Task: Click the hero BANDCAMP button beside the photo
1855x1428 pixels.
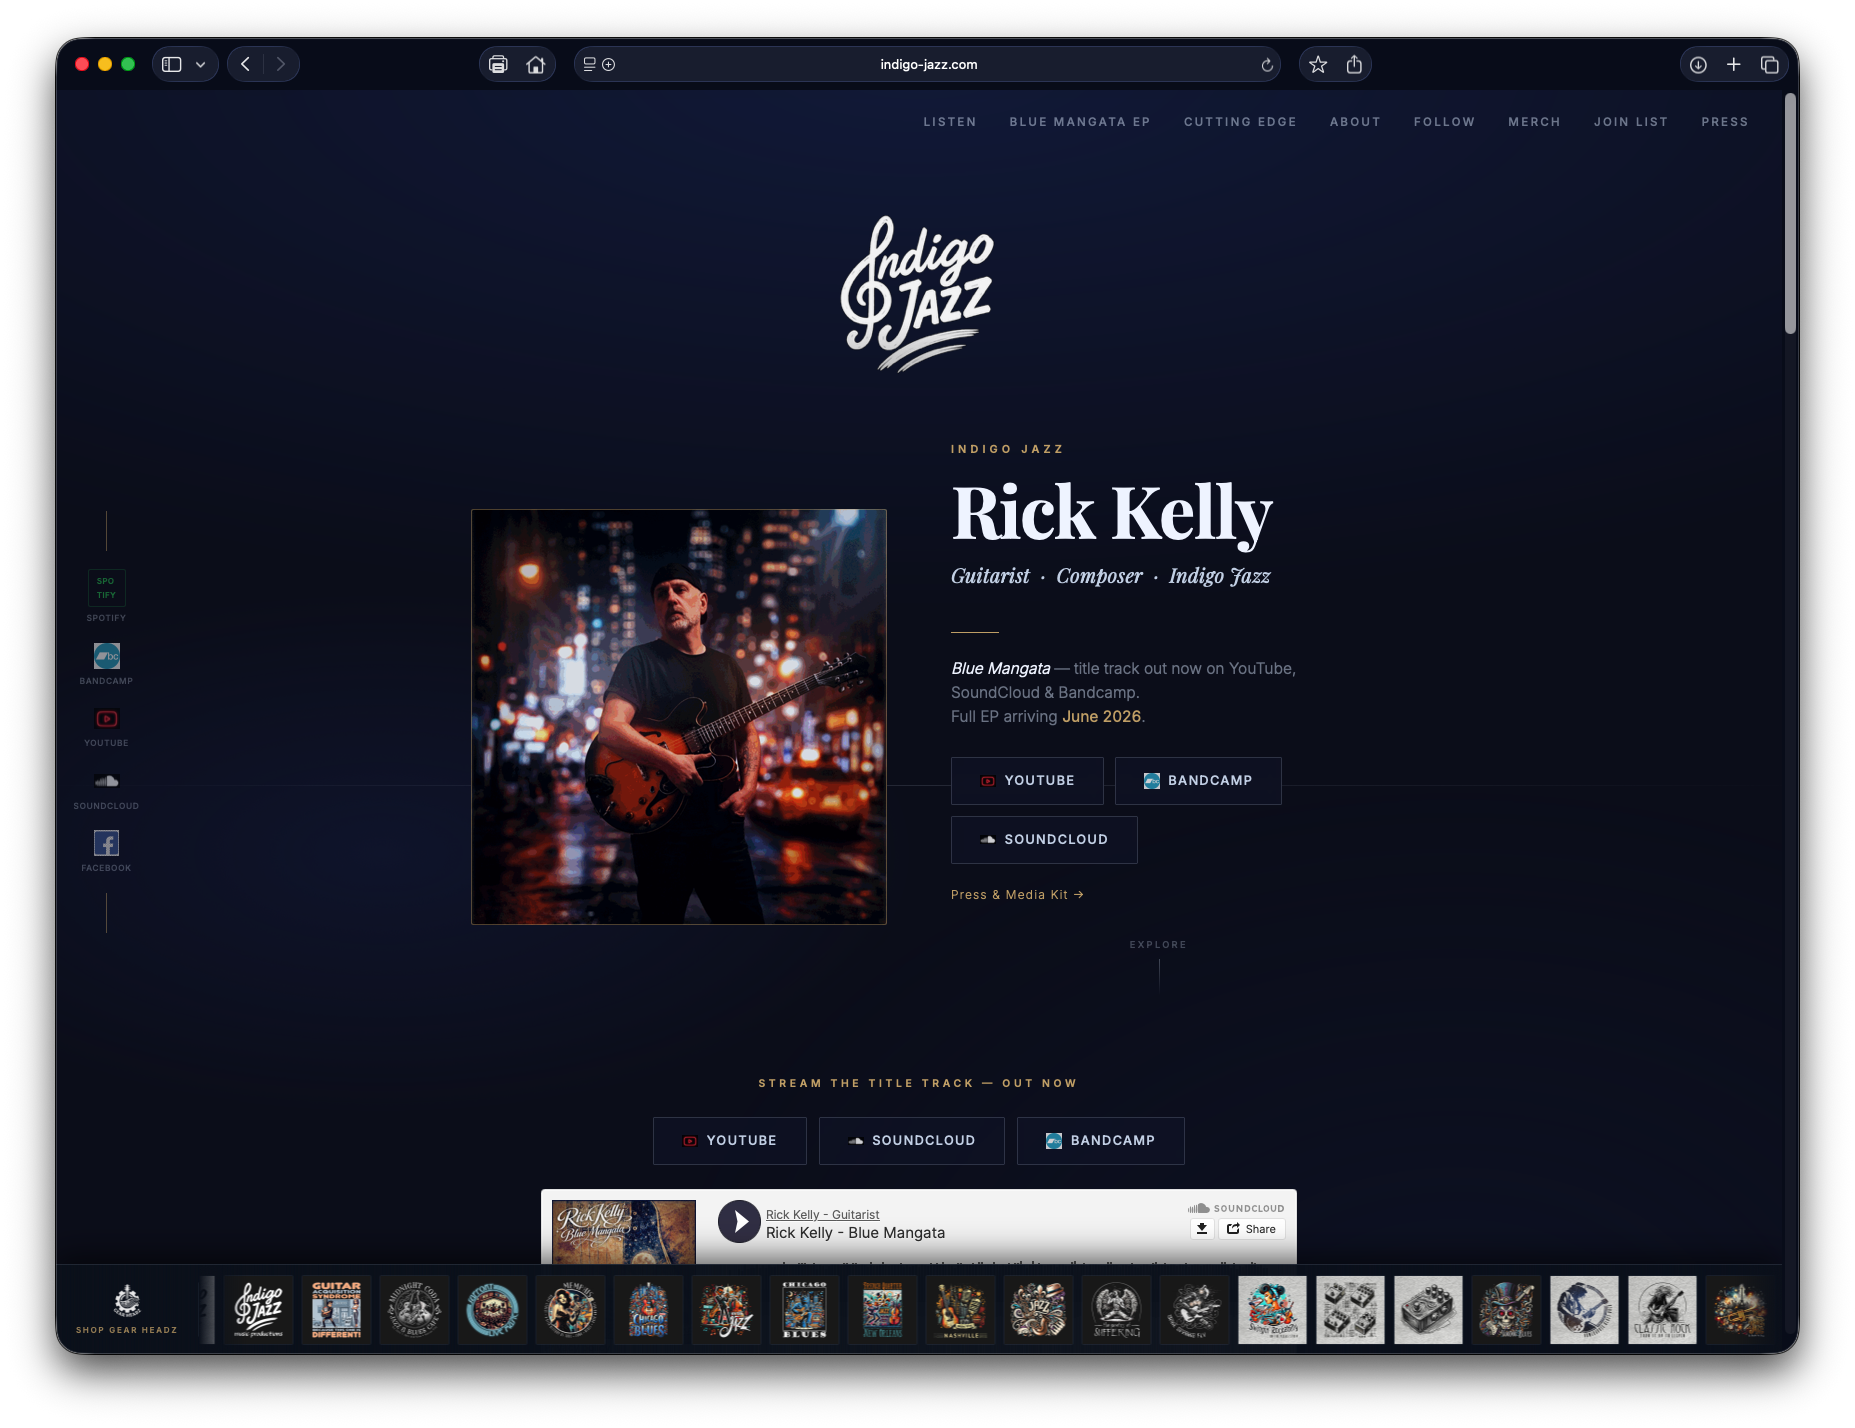Action: [x=1198, y=781]
